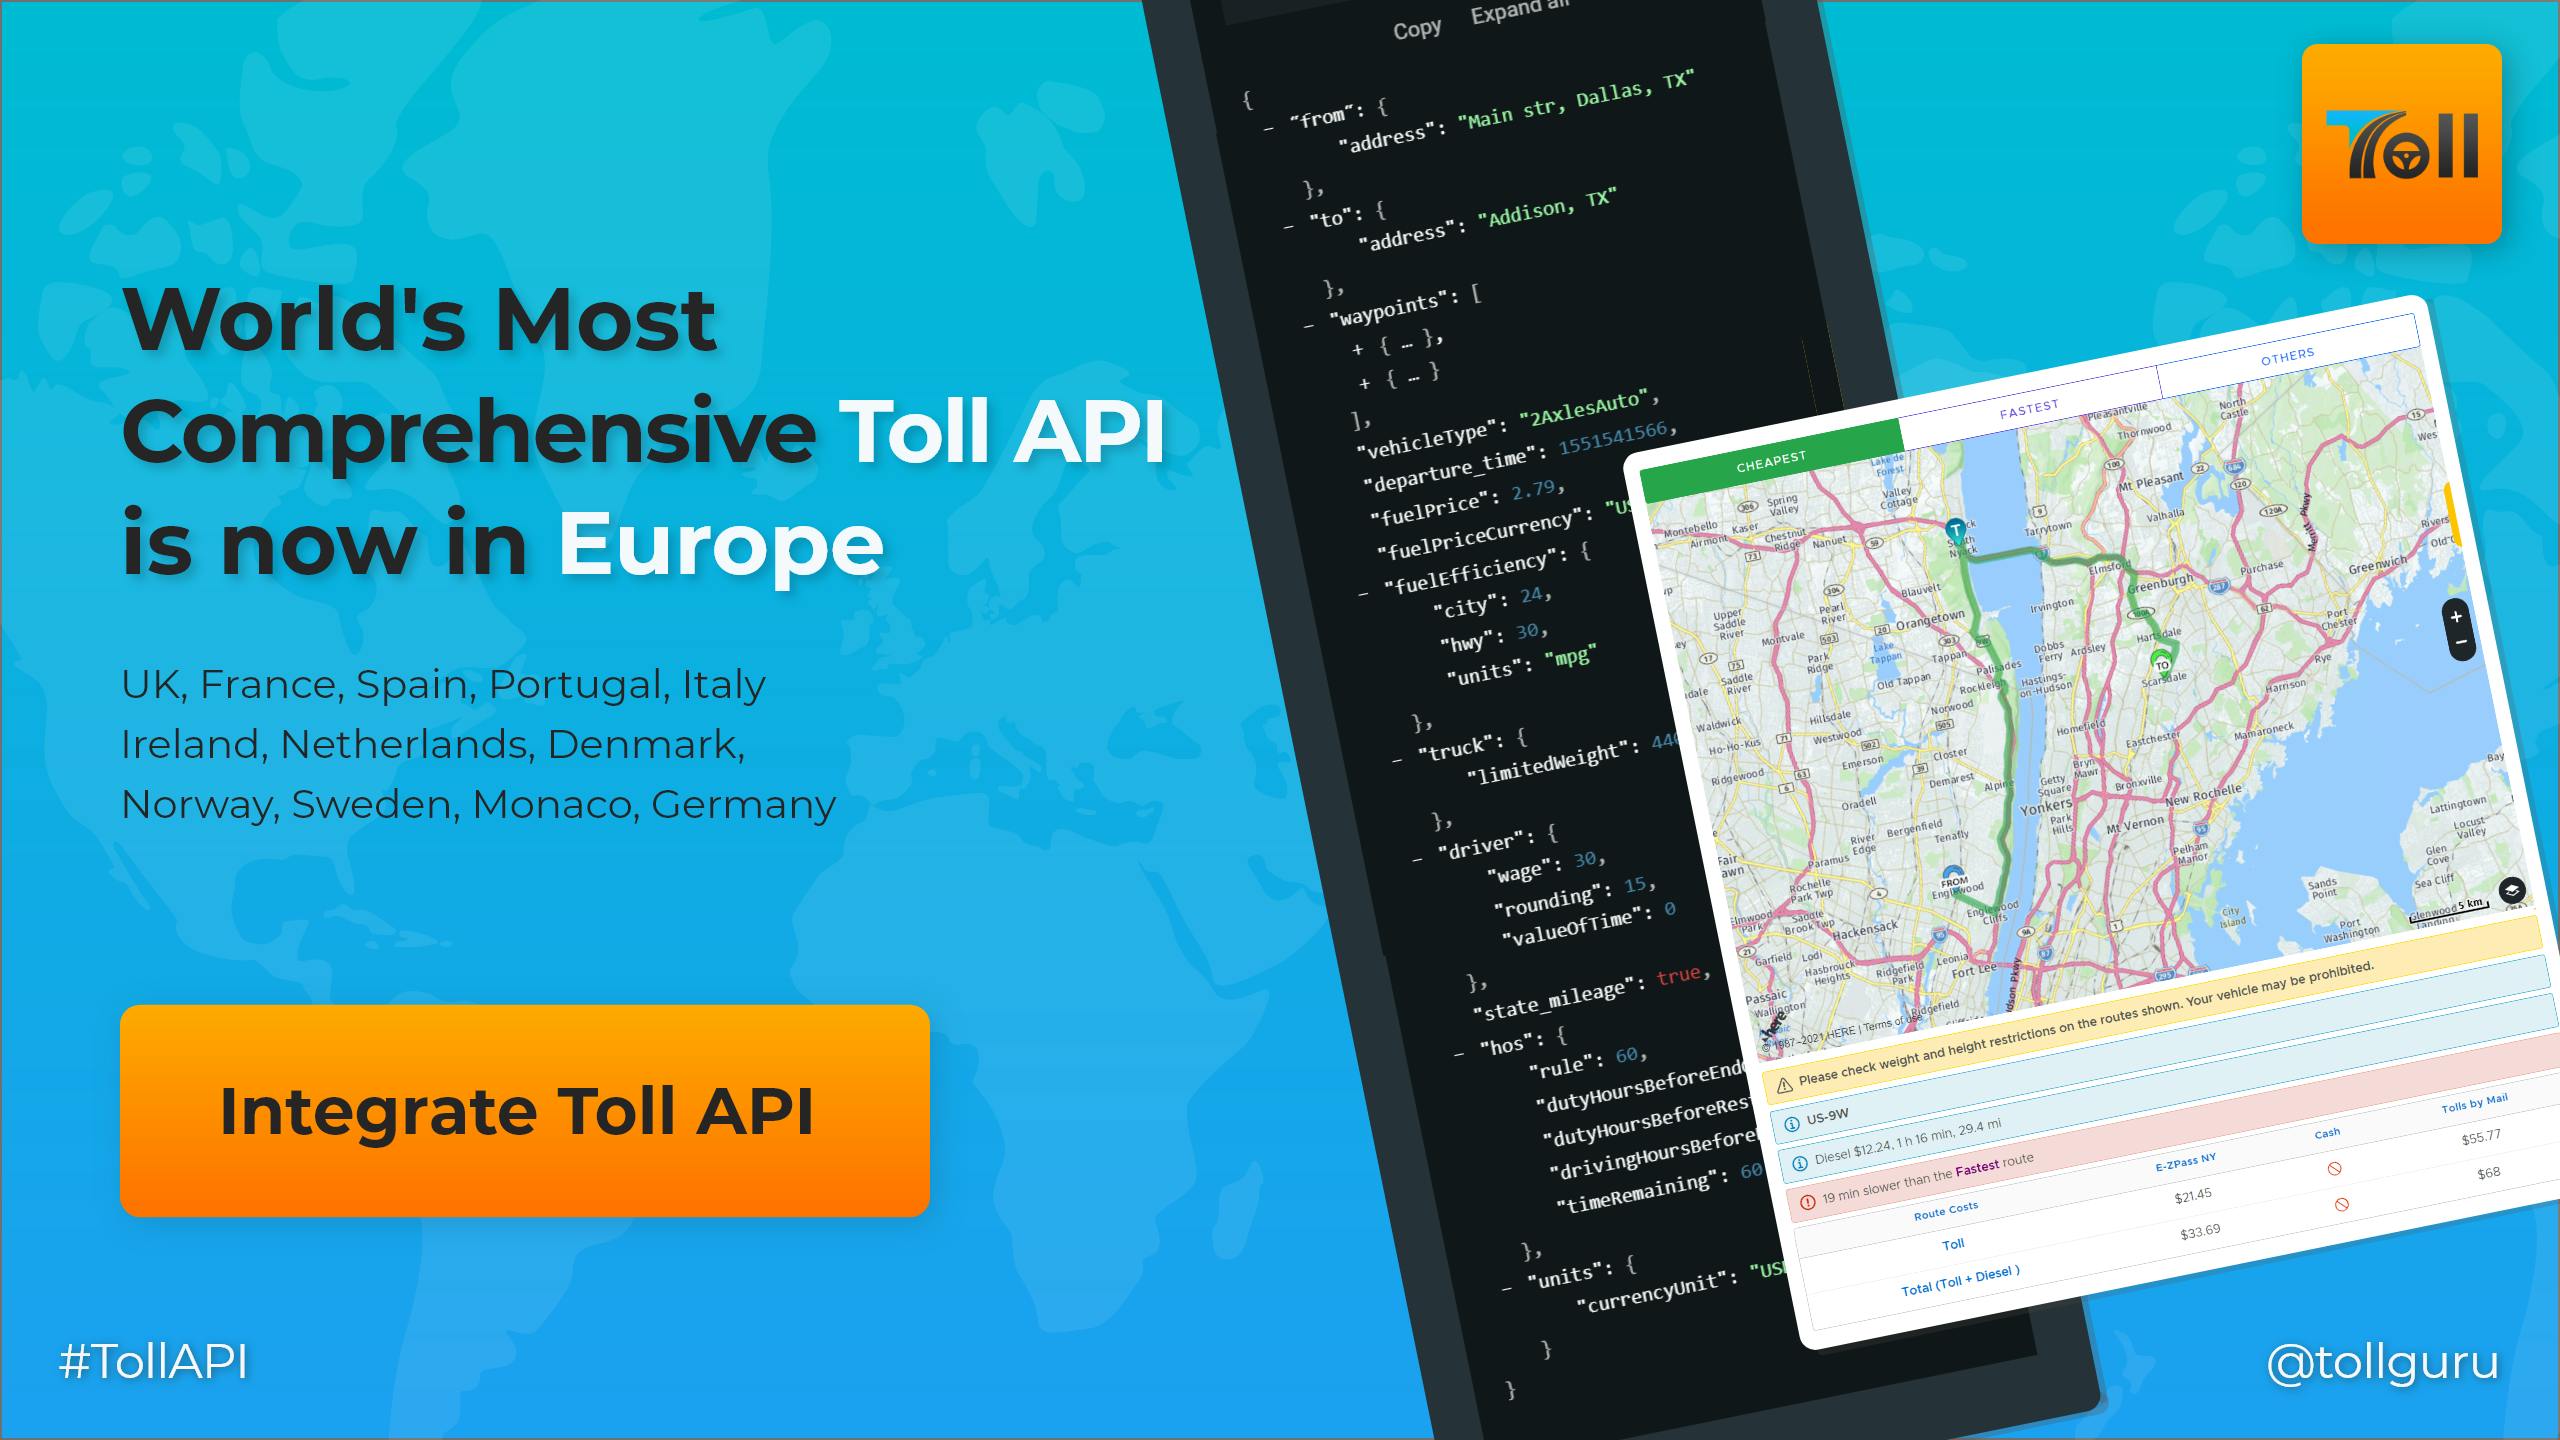Open the Fastest route link
Image resolution: width=2560 pixels, height=1440 pixels.
1977,1167
